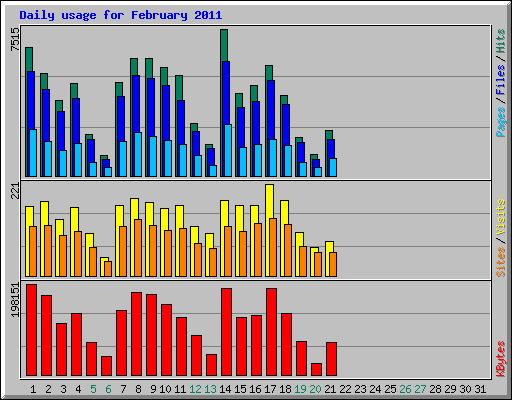Click the red KBytes bar for day 20
Screen dimensions: 512x400
(316, 370)
